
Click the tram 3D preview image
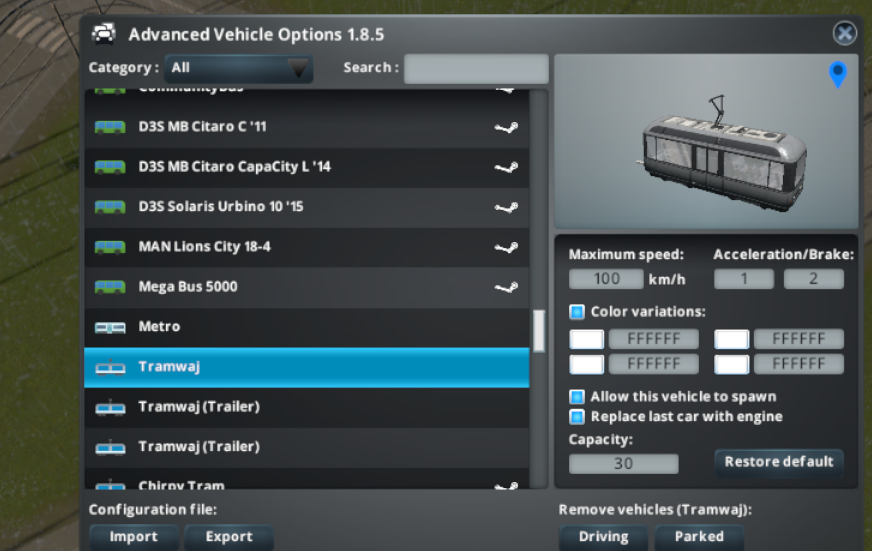pos(706,141)
